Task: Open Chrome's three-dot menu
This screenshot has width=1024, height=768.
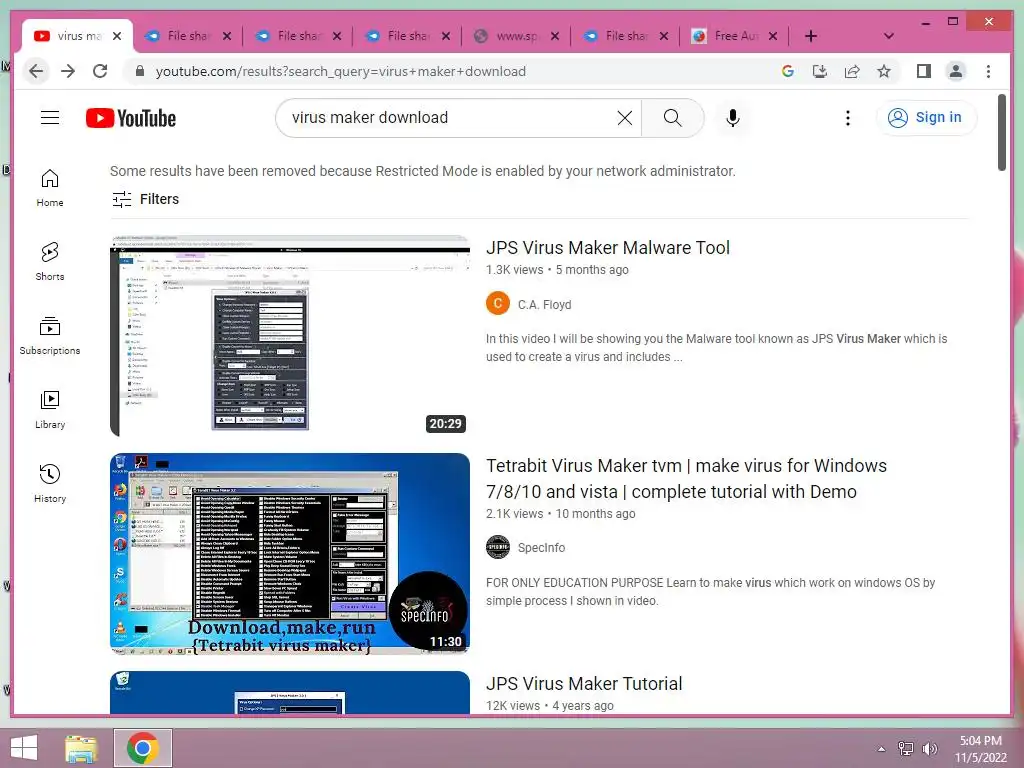Action: click(x=988, y=71)
